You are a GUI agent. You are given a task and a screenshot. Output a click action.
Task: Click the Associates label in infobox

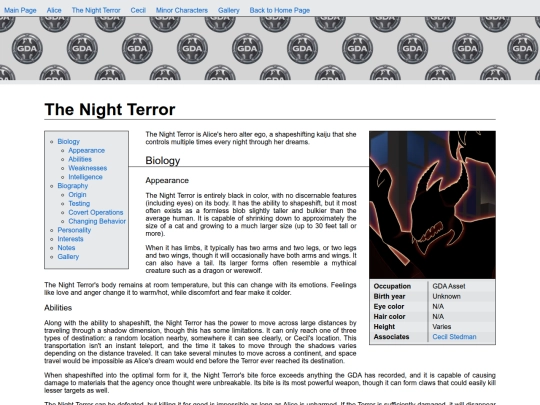(391, 337)
